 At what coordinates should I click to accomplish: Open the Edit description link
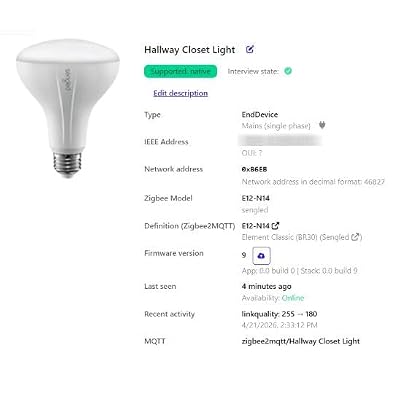tap(180, 93)
